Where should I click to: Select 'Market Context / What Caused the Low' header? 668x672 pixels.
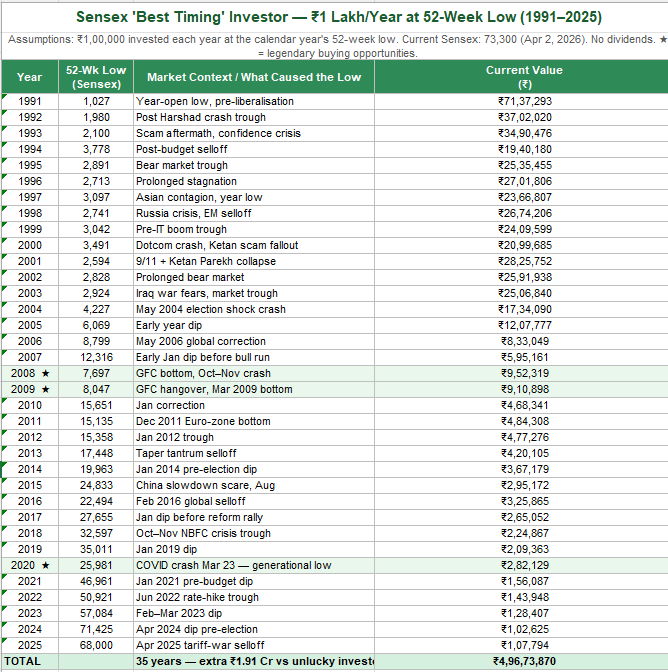254,77
